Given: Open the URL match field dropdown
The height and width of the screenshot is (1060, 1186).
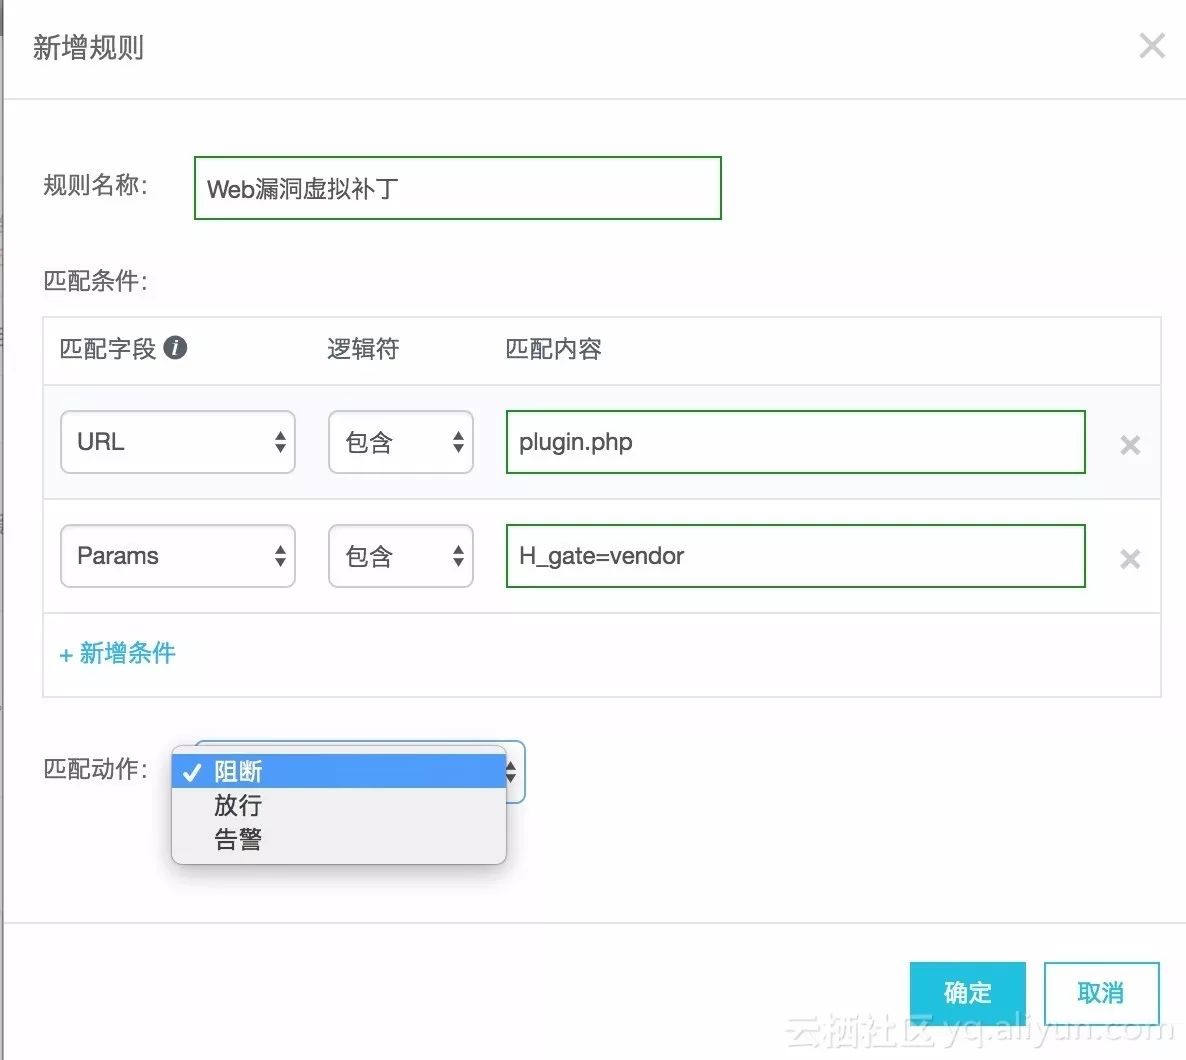Looking at the screenshot, I should pyautogui.click(x=178, y=442).
